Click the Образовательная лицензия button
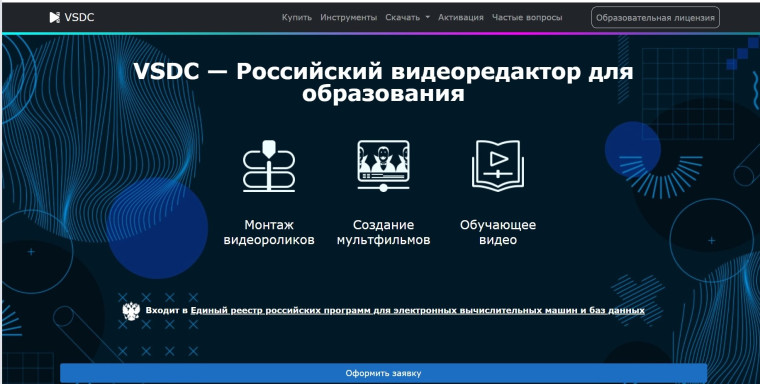 655,17
